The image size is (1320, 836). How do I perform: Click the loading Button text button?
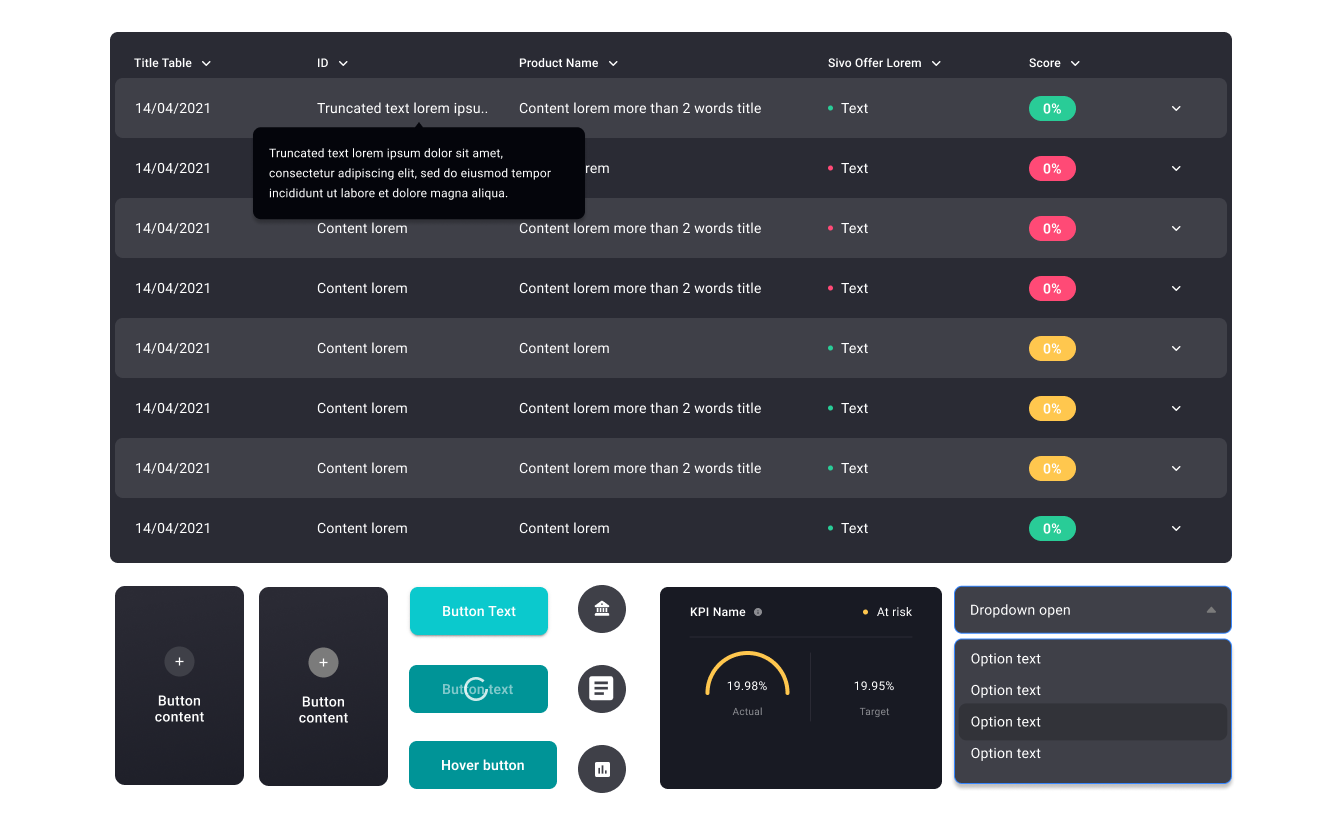click(478, 689)
